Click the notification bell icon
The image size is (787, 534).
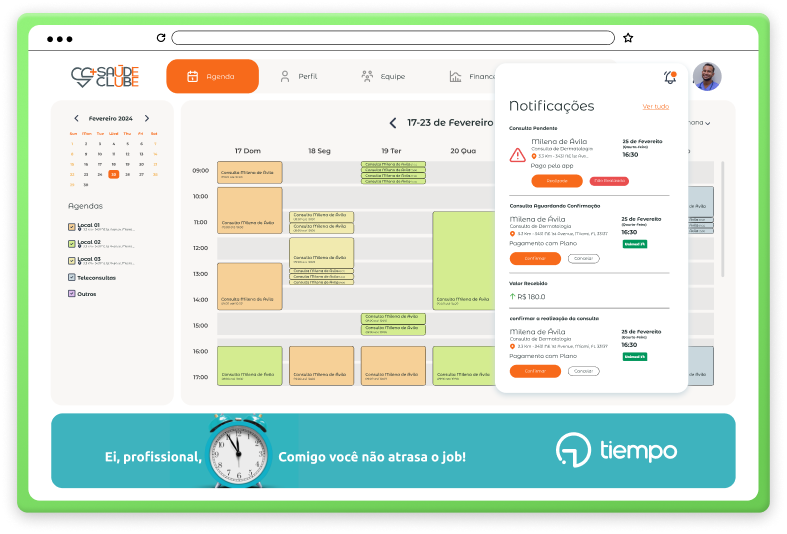tap(669, 77)
